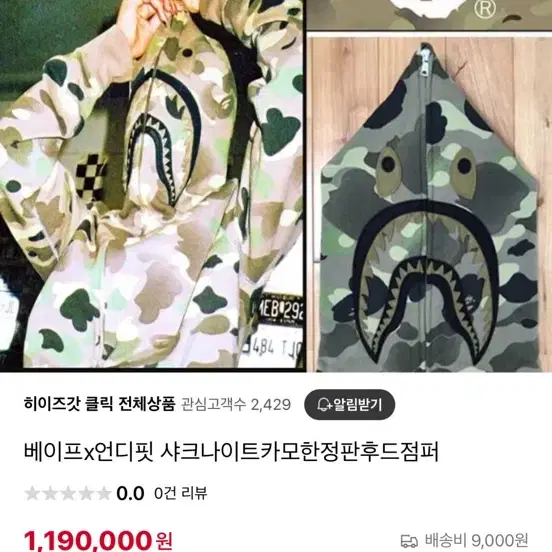The height and width of the screenshot is (552, 552).
Task: Select the third rating star
Action: click(68, 493)
